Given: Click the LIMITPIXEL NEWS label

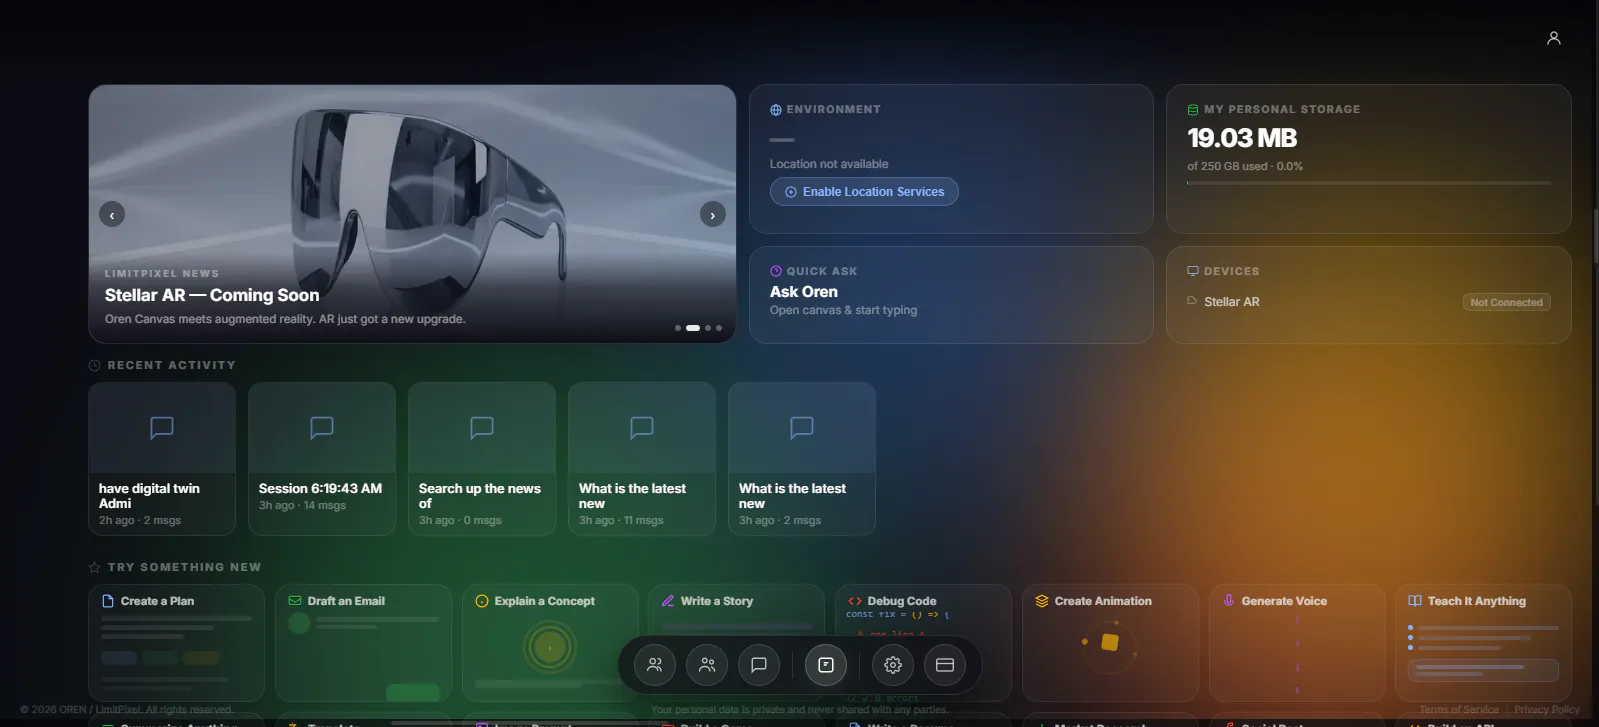Looking at the screenshot, I should [x=162, y=273].
